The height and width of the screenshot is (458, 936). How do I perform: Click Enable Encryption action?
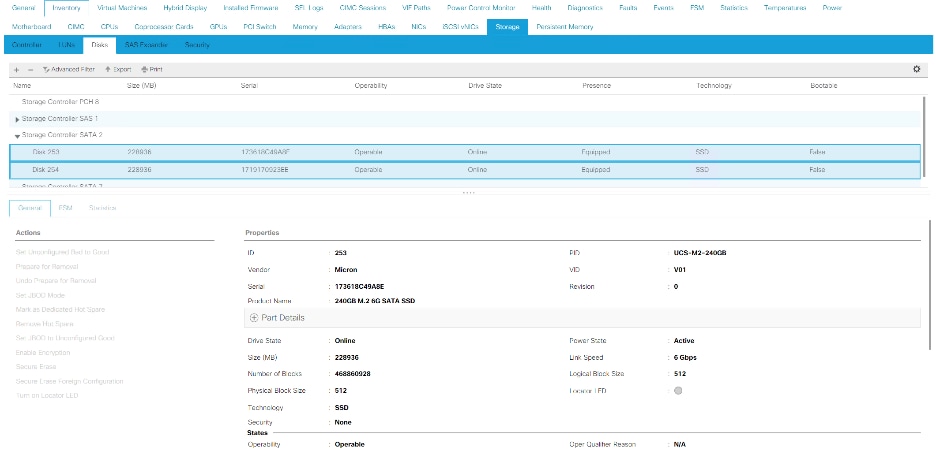tap(43, 352)
